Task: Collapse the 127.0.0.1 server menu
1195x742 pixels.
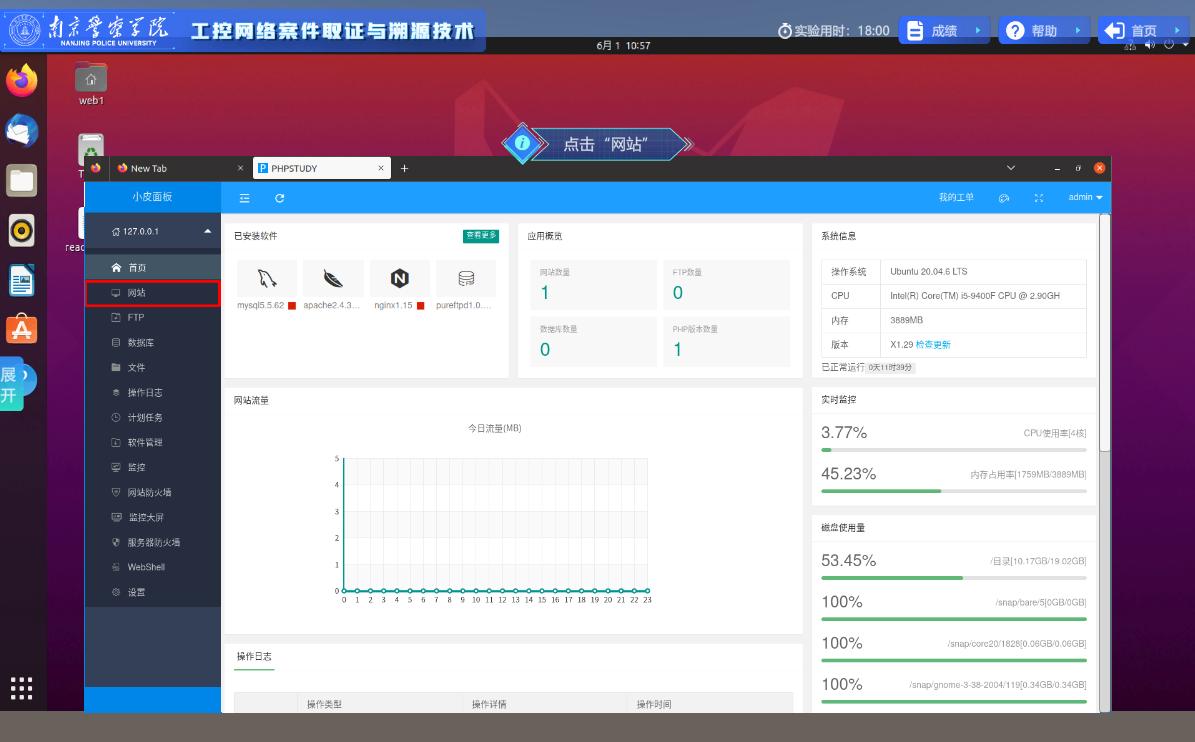Action: [208, 231]
